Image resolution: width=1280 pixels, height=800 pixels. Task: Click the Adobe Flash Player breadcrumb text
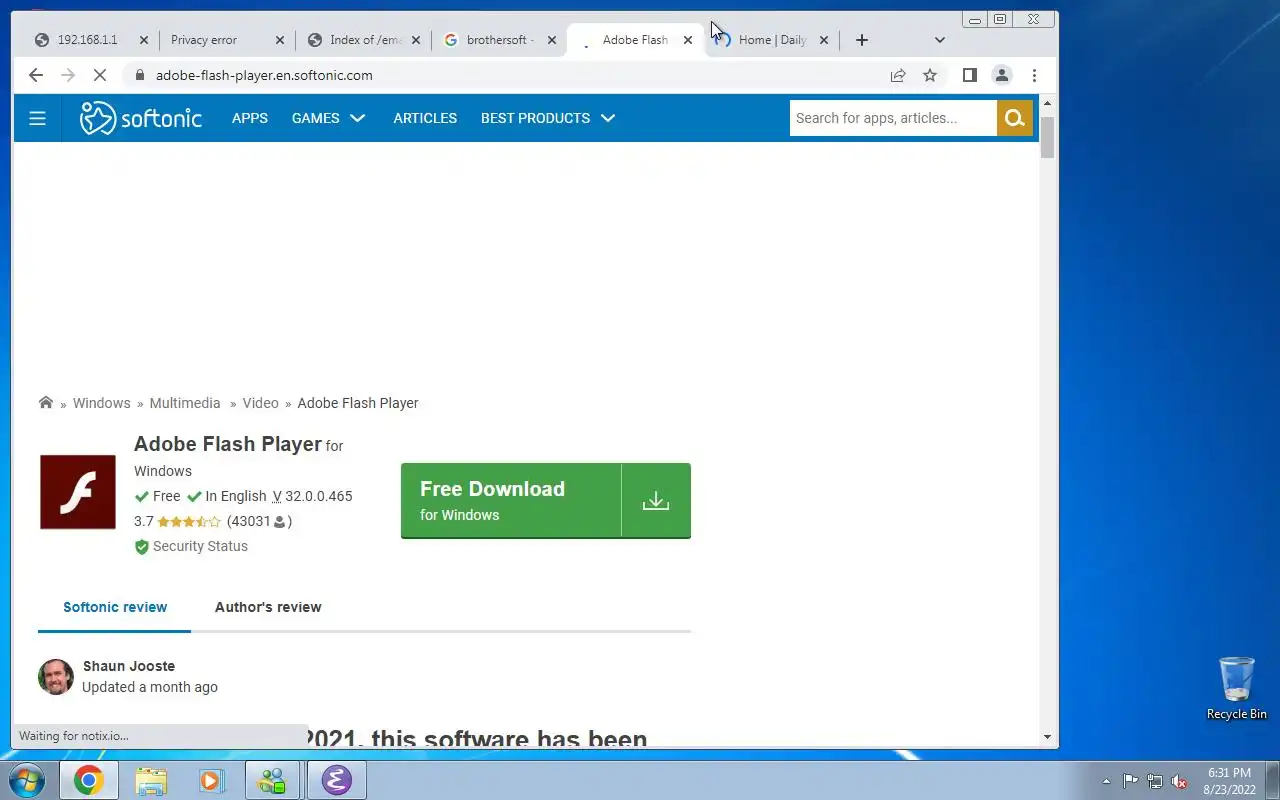(x=358, y=403)
